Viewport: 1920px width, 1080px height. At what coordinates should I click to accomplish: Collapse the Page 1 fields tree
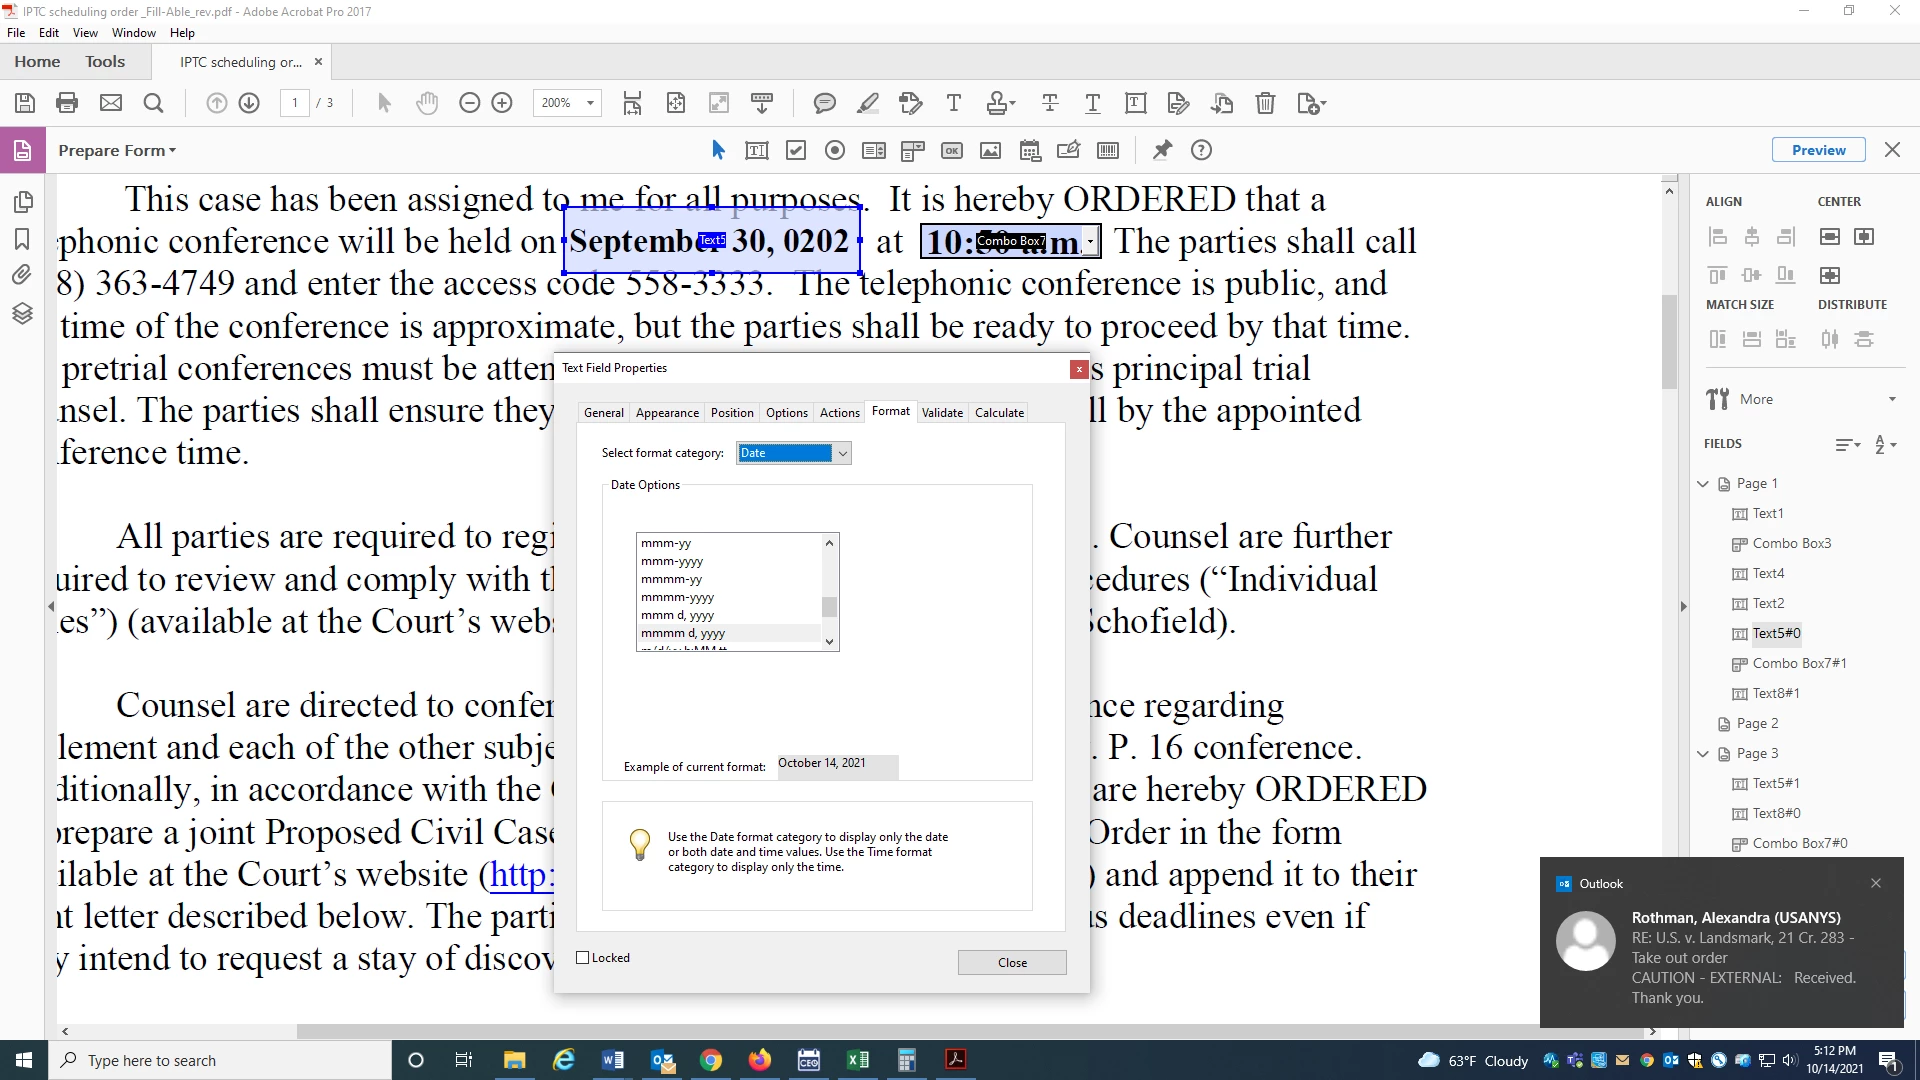click(x=1703, y=484)
